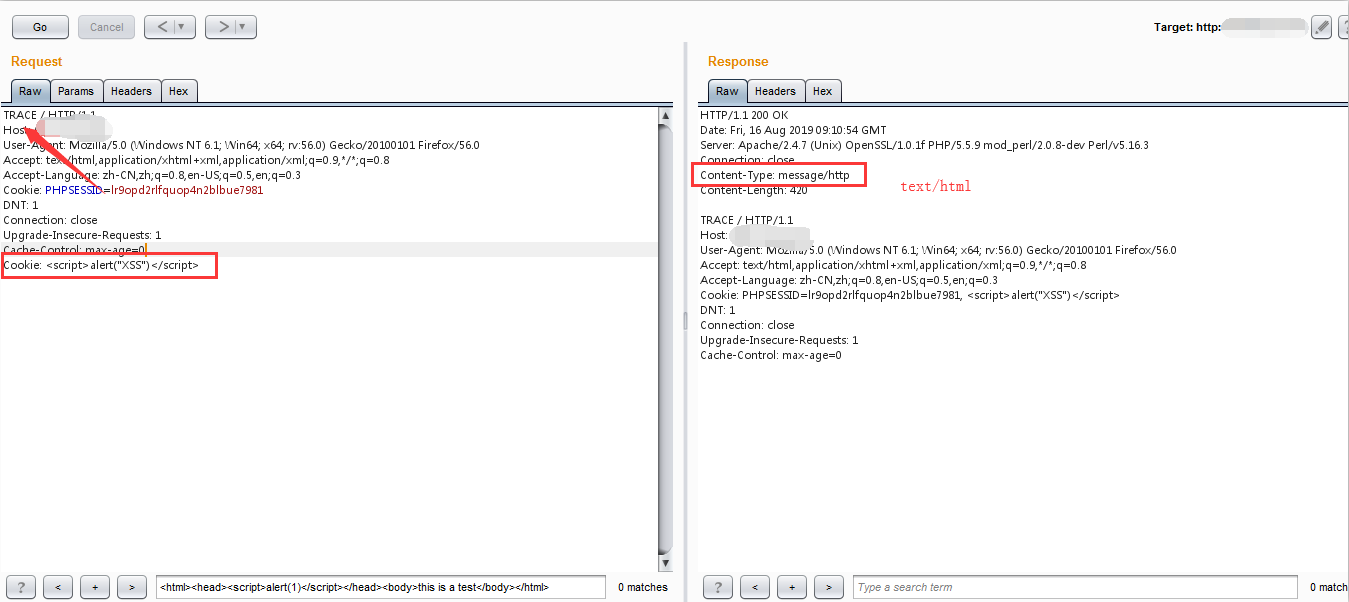Click the scroll-up arrow in request editor
The width and height of the screenshot is (1349, 602).
pos(666,115)
